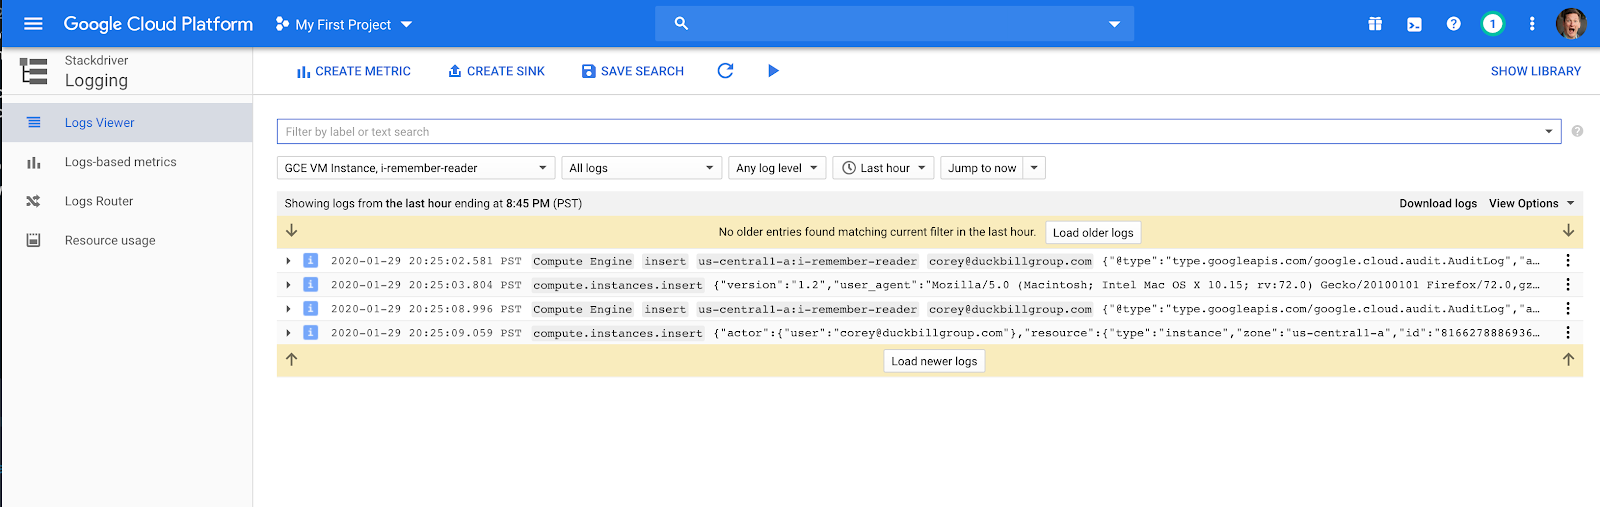Click info severity icon of 20:25:02.581 entry
Viewport: 1600px width, 507px height.
310,261
